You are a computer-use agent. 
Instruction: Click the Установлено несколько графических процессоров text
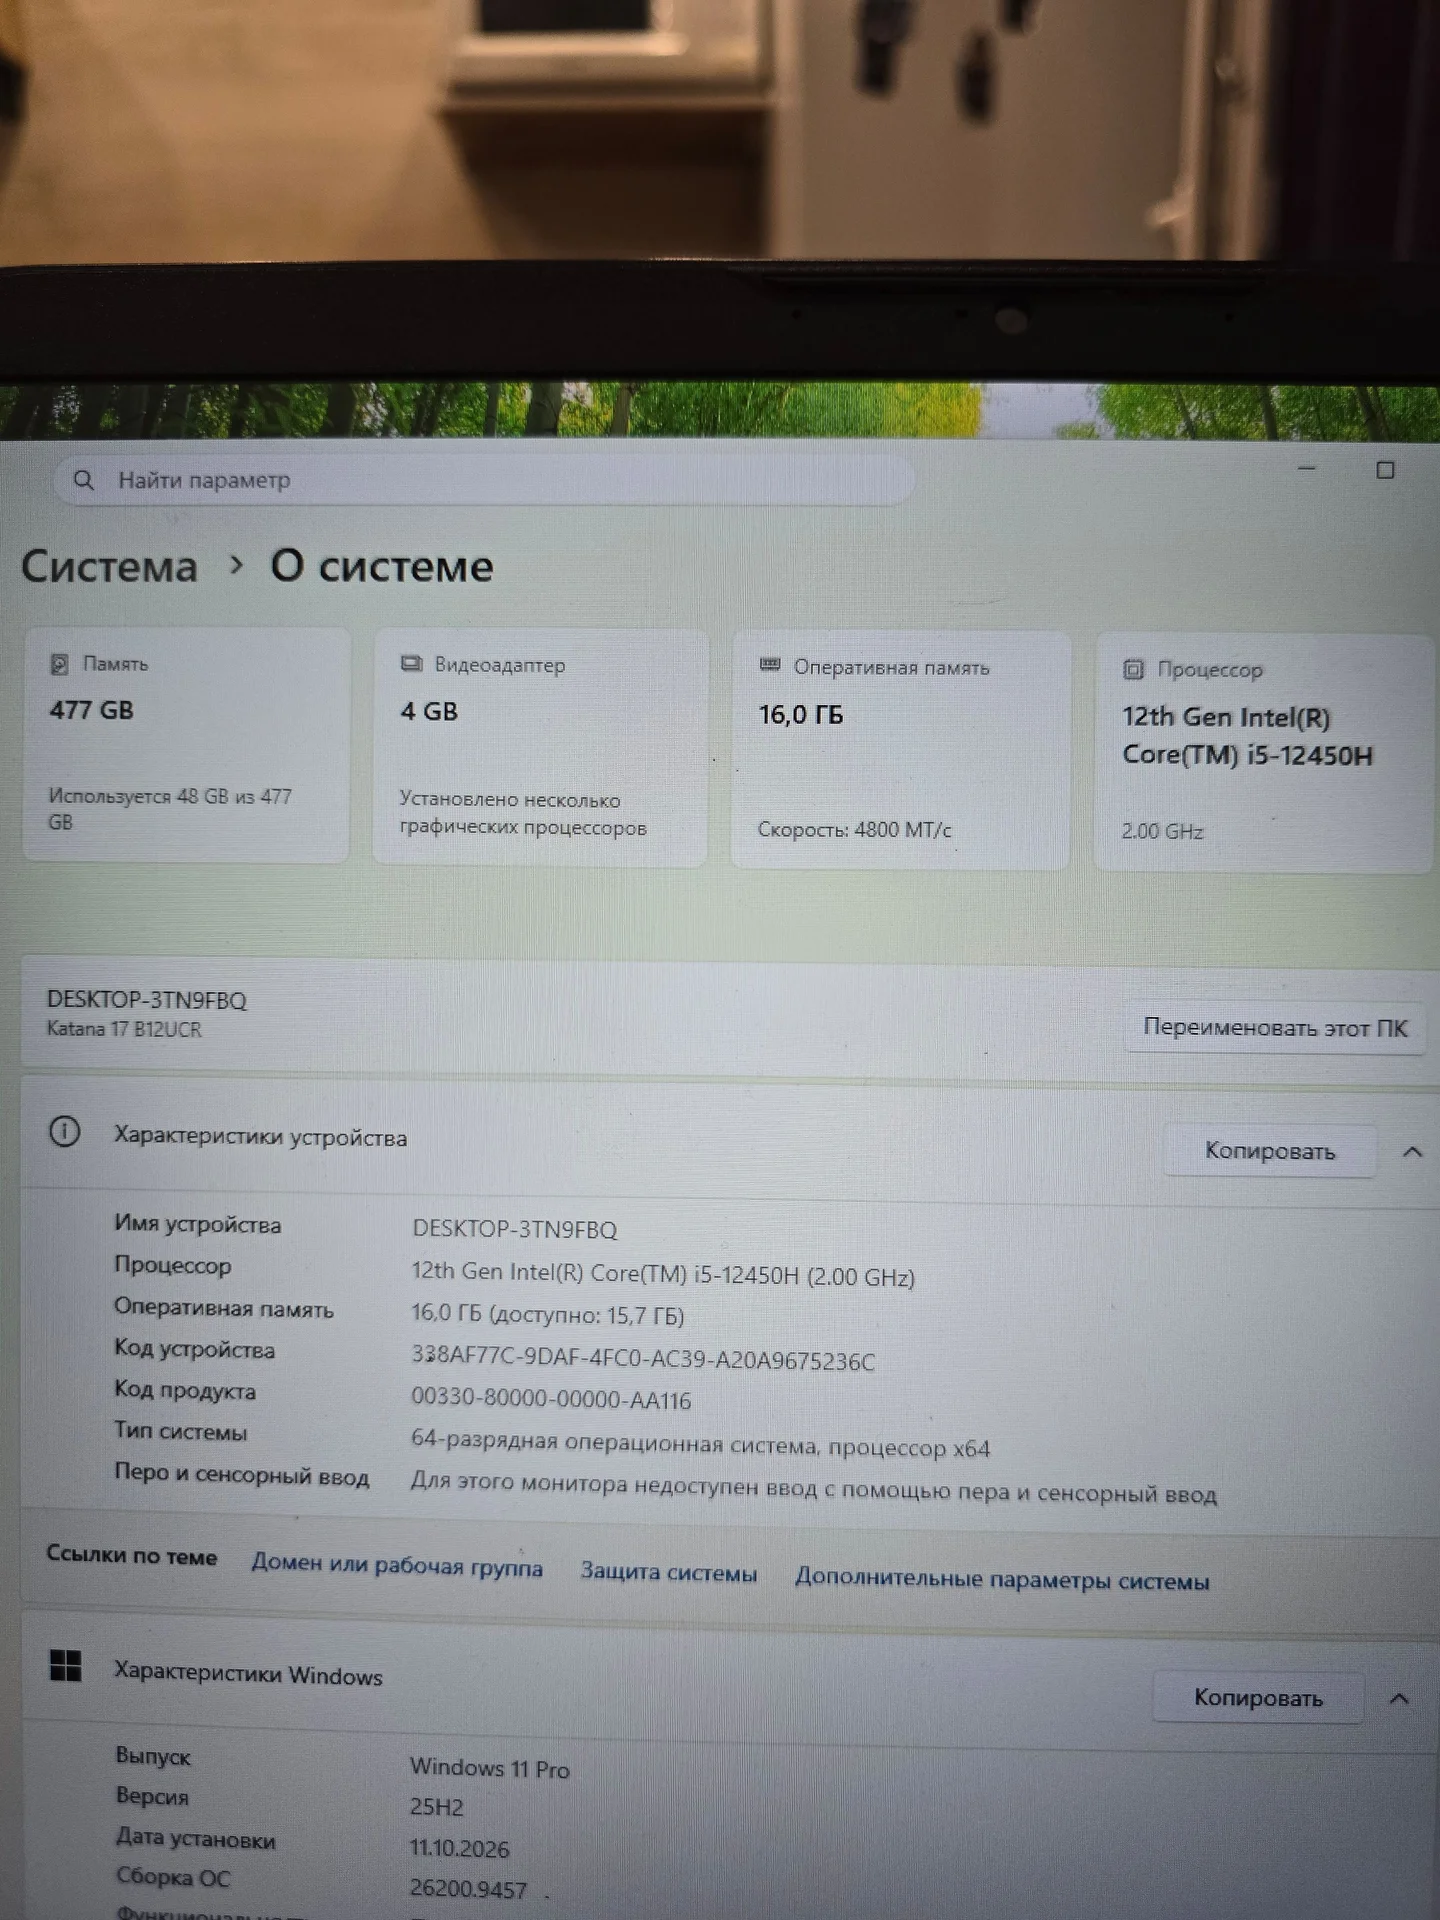(523, 813)
